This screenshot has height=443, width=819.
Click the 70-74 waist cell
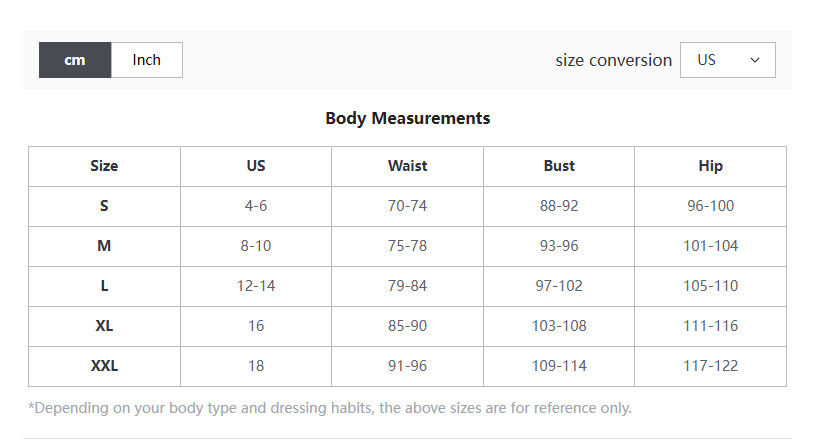[407, 206]
